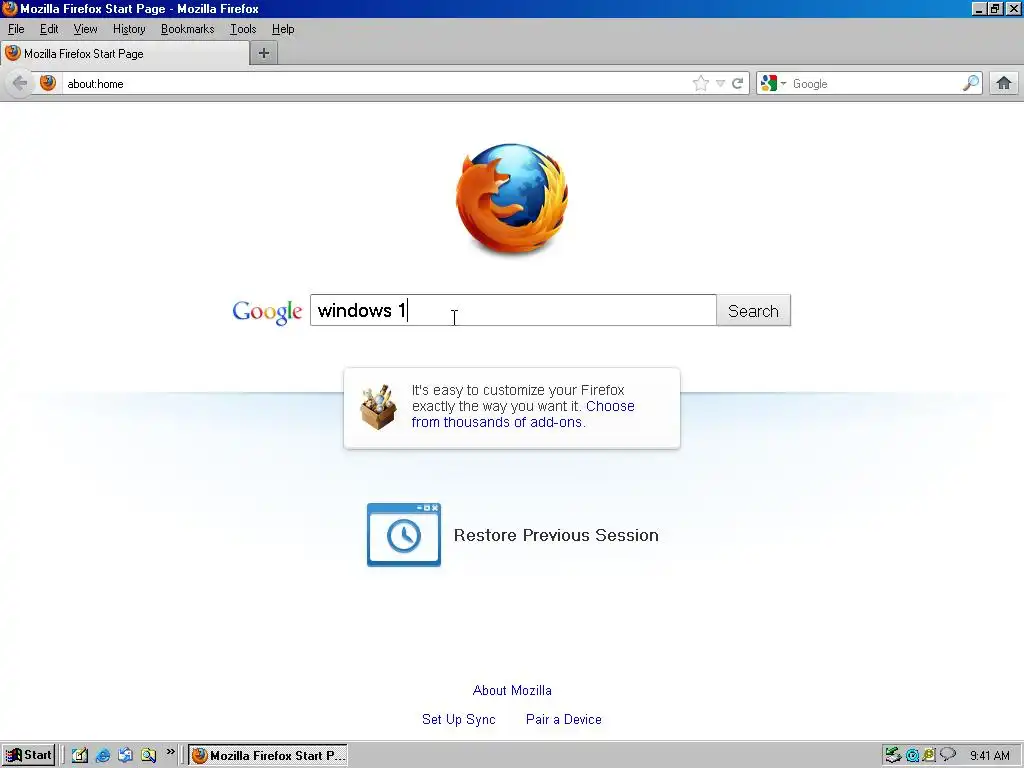
Task: Open the Pair a Device link
Action: coord(564,719)
